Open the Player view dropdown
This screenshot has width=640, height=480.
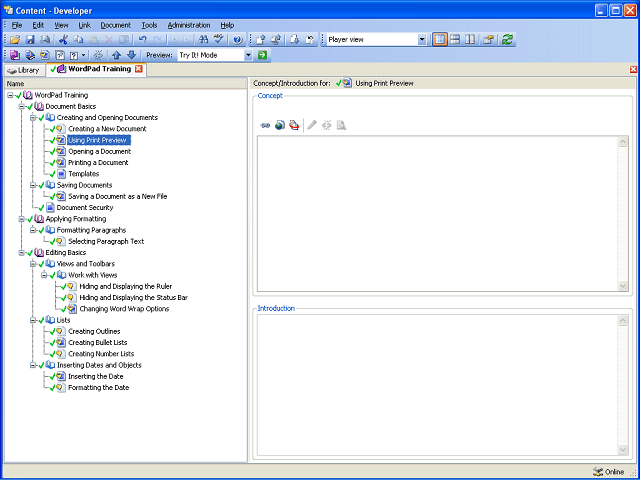click(x=422, y=40)
